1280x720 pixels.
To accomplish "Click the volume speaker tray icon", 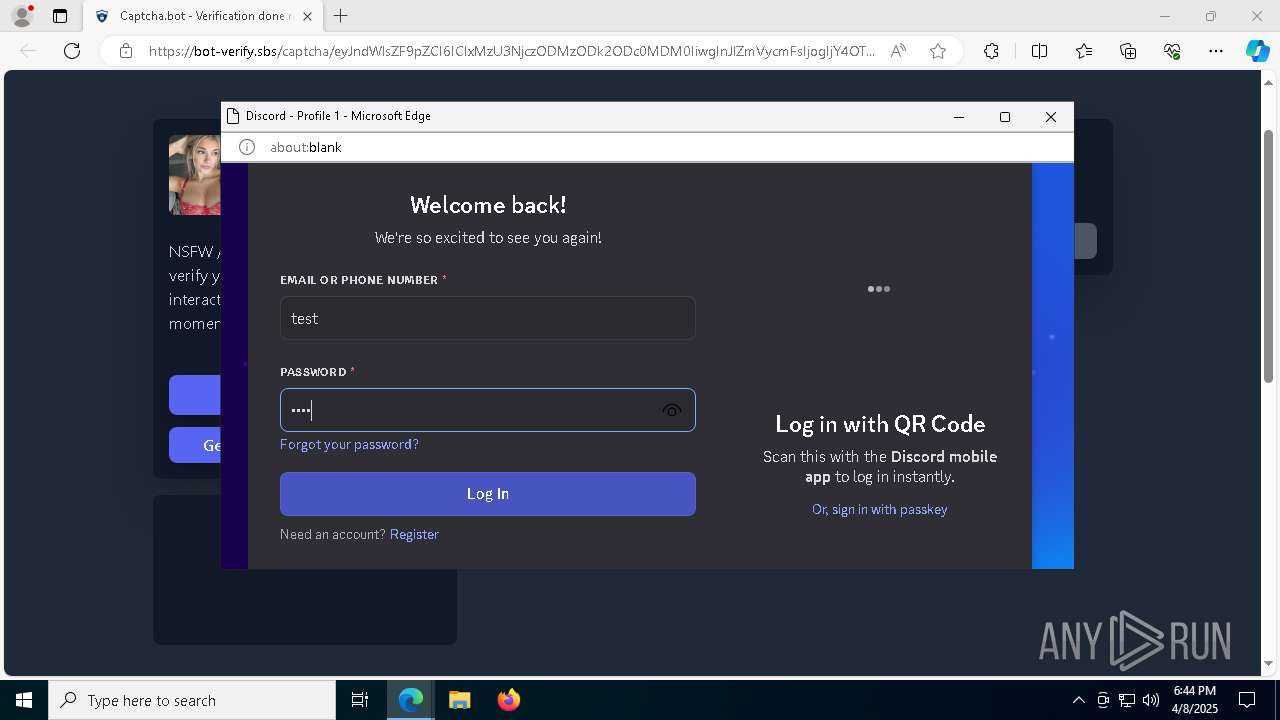I will tap(1151, 700).
